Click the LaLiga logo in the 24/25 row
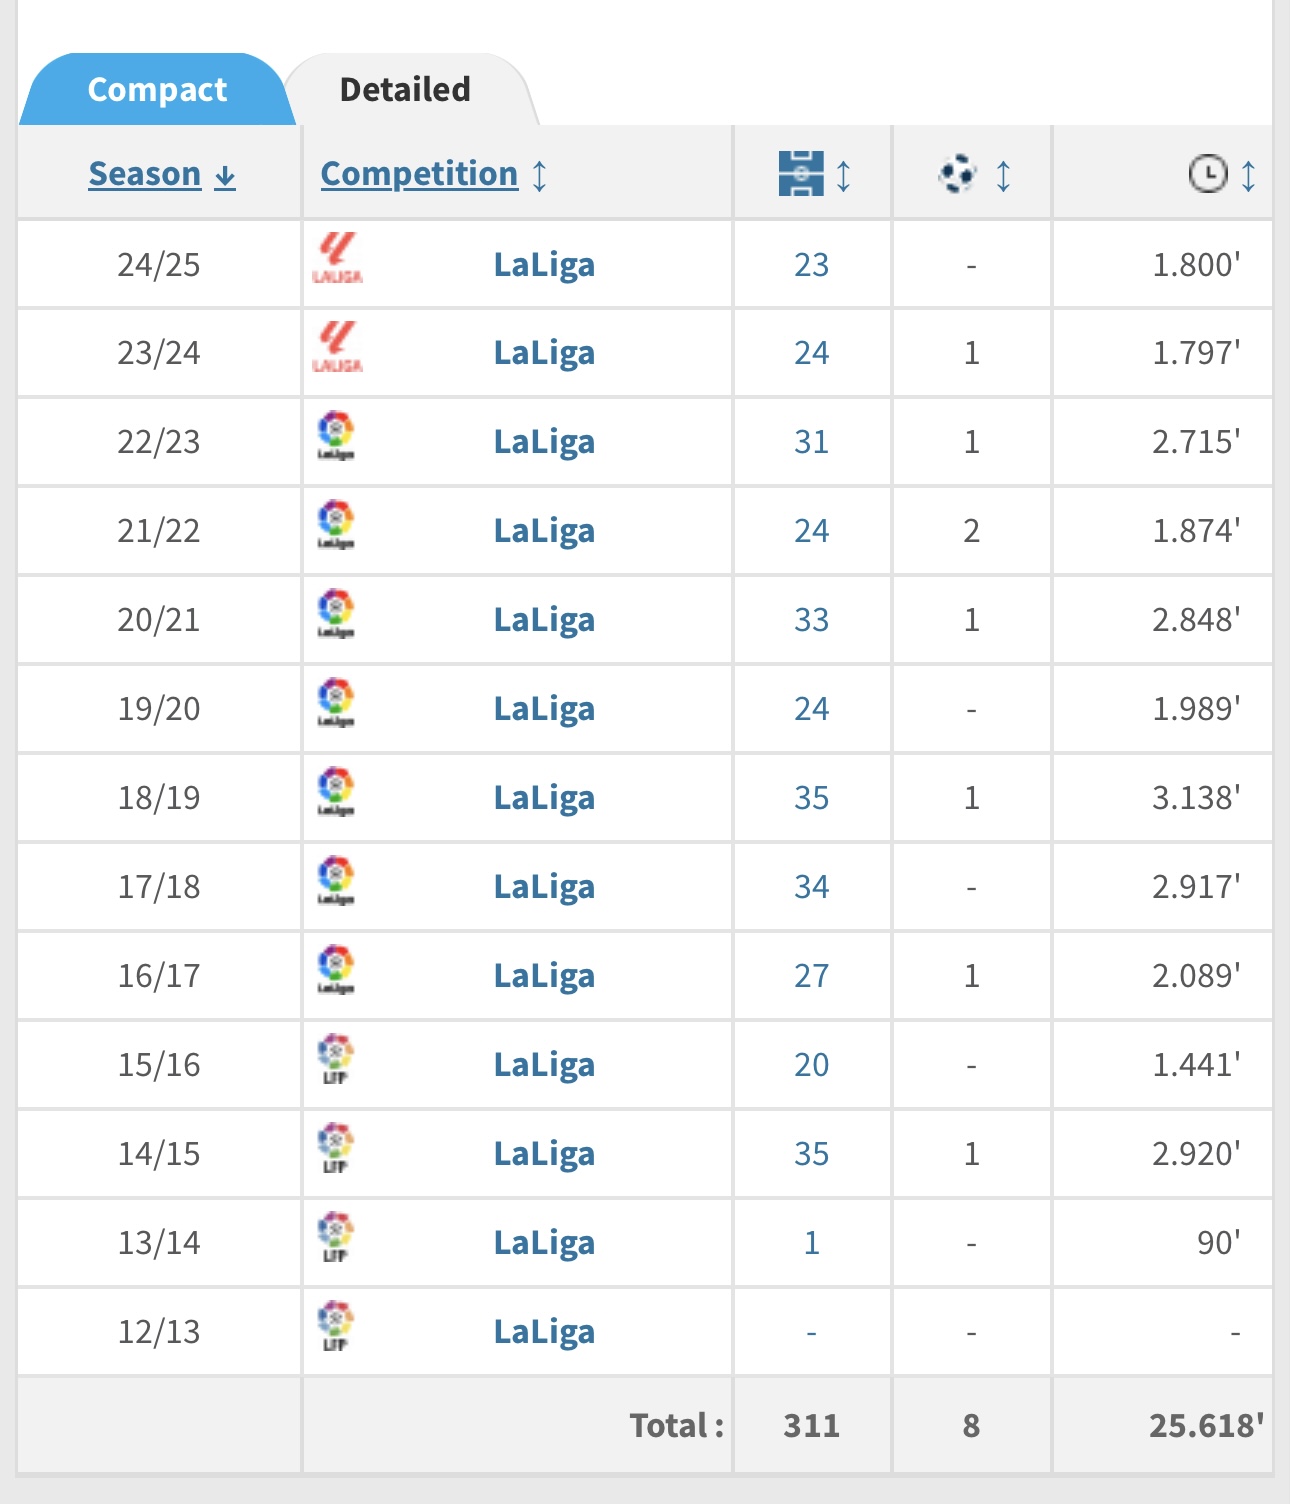Screen dimensions: 1290x1504 (x=337, y=259)
